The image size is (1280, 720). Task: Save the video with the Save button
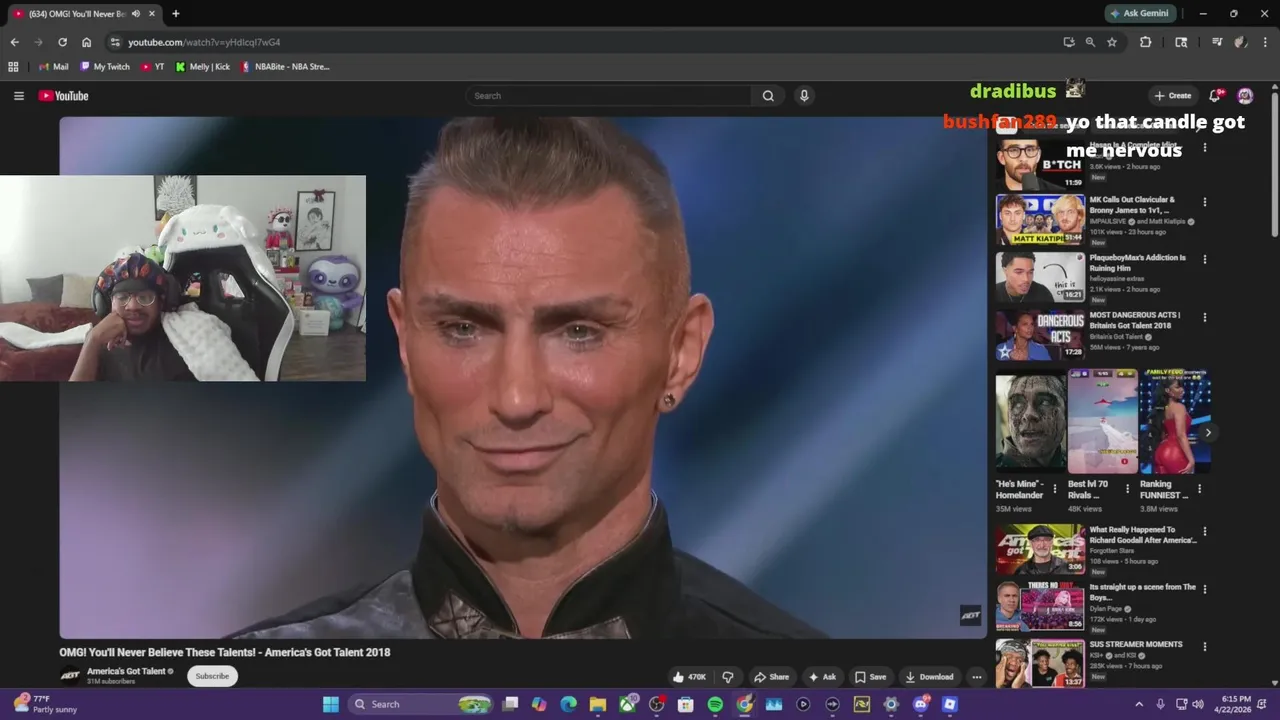click(870, 677)
